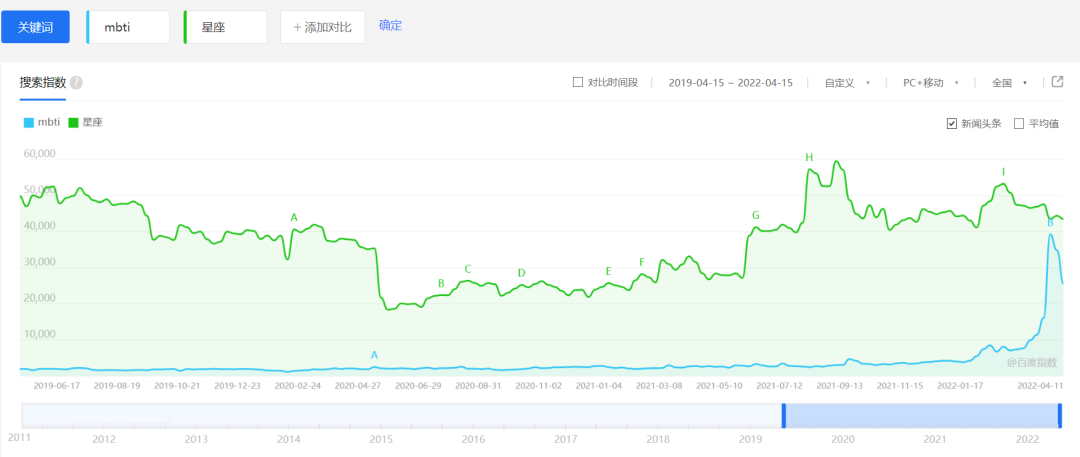Click news marker H on the green line
This screenshot has width=1080, height=457.
coord(809,157)
